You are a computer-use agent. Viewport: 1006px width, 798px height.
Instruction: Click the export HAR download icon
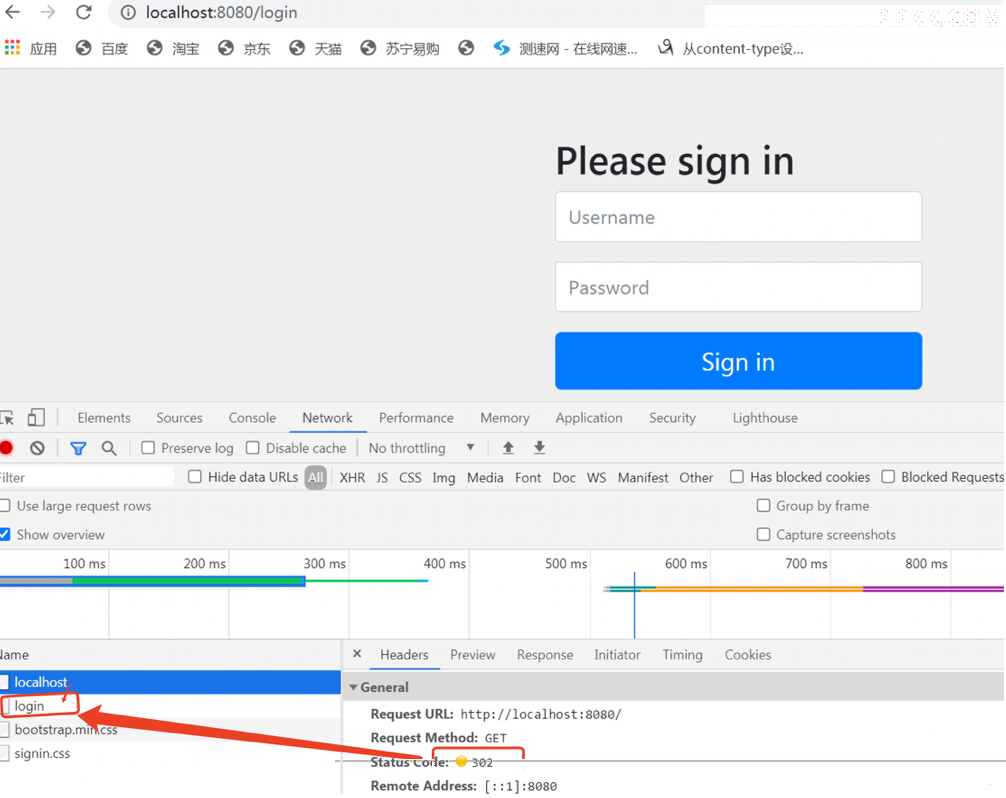(x=540, y=448)
